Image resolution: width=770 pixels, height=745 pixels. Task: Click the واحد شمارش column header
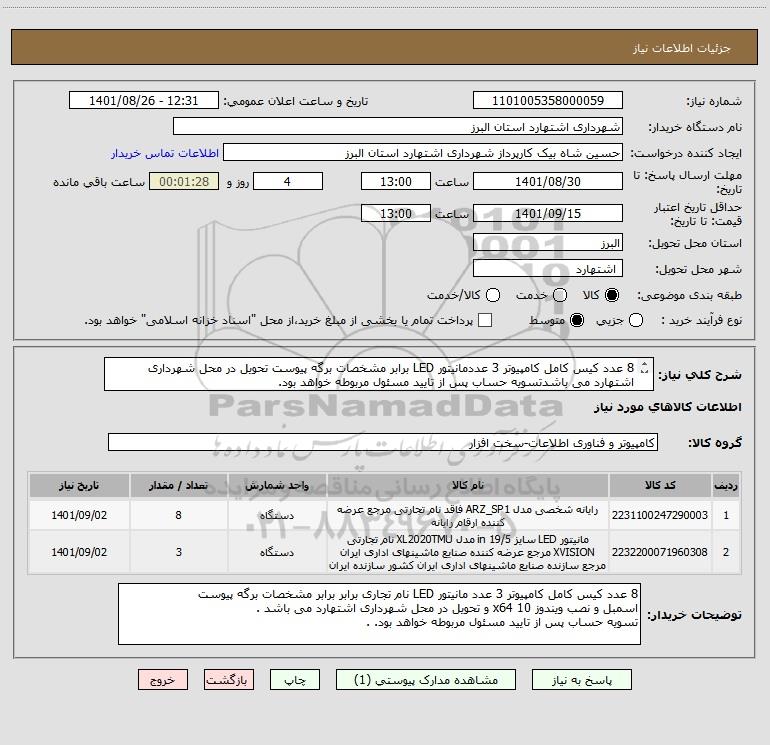[277, 485]
